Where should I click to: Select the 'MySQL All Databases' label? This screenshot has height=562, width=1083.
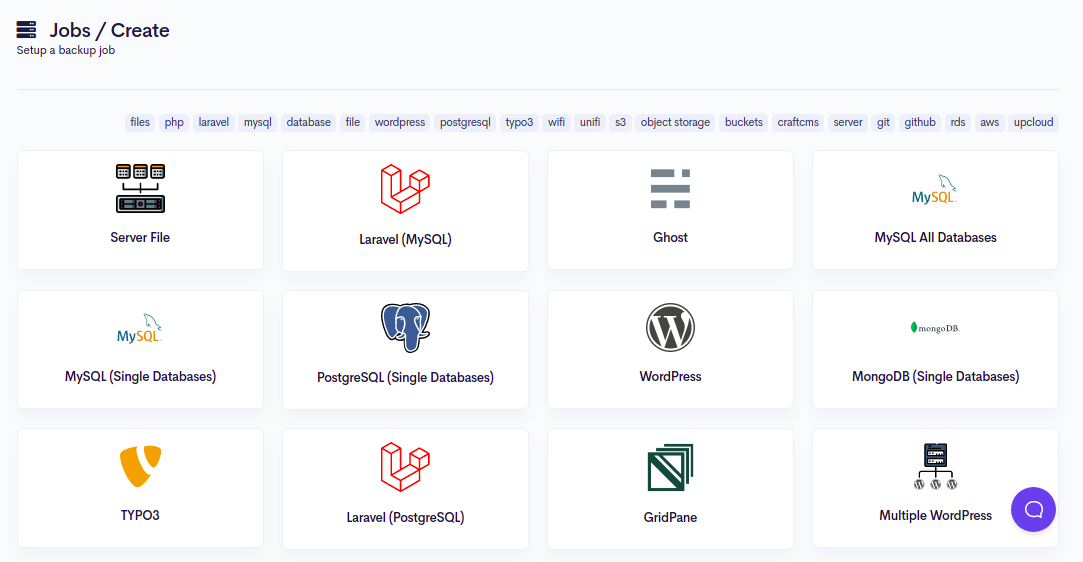coord(935,238)
